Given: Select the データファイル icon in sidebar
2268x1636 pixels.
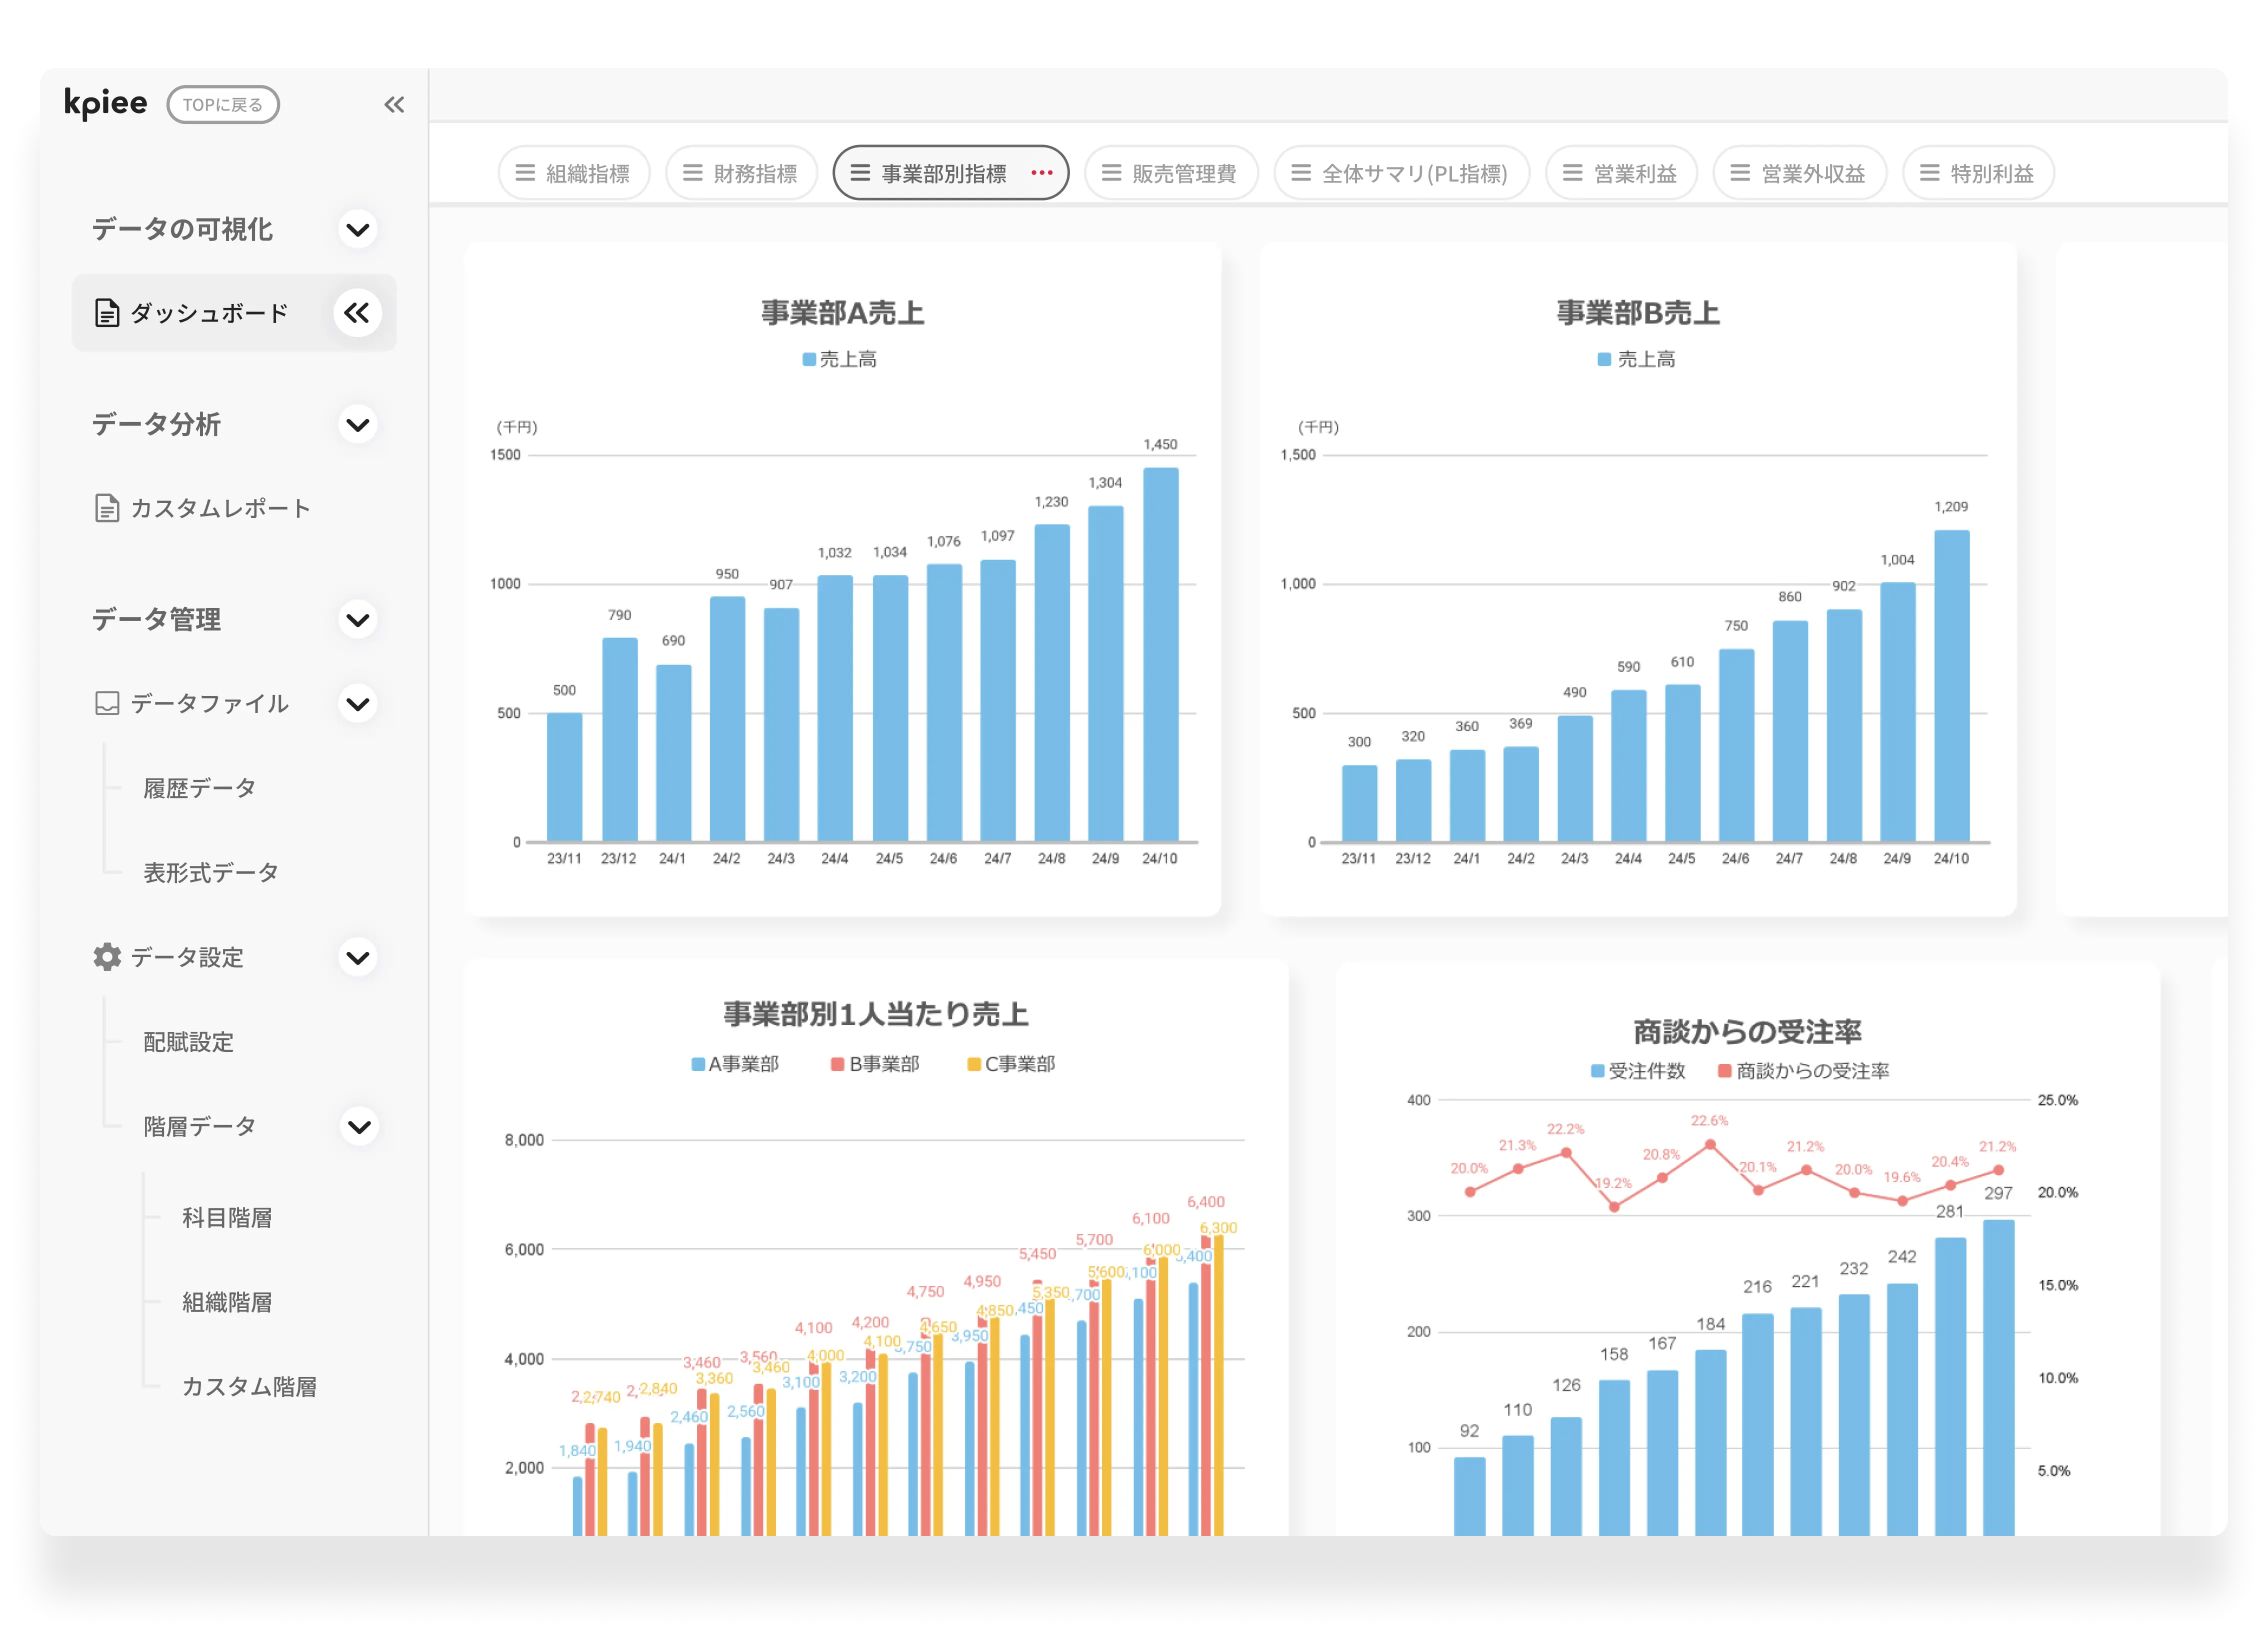Looking at the screenshot, I should 106,703.
